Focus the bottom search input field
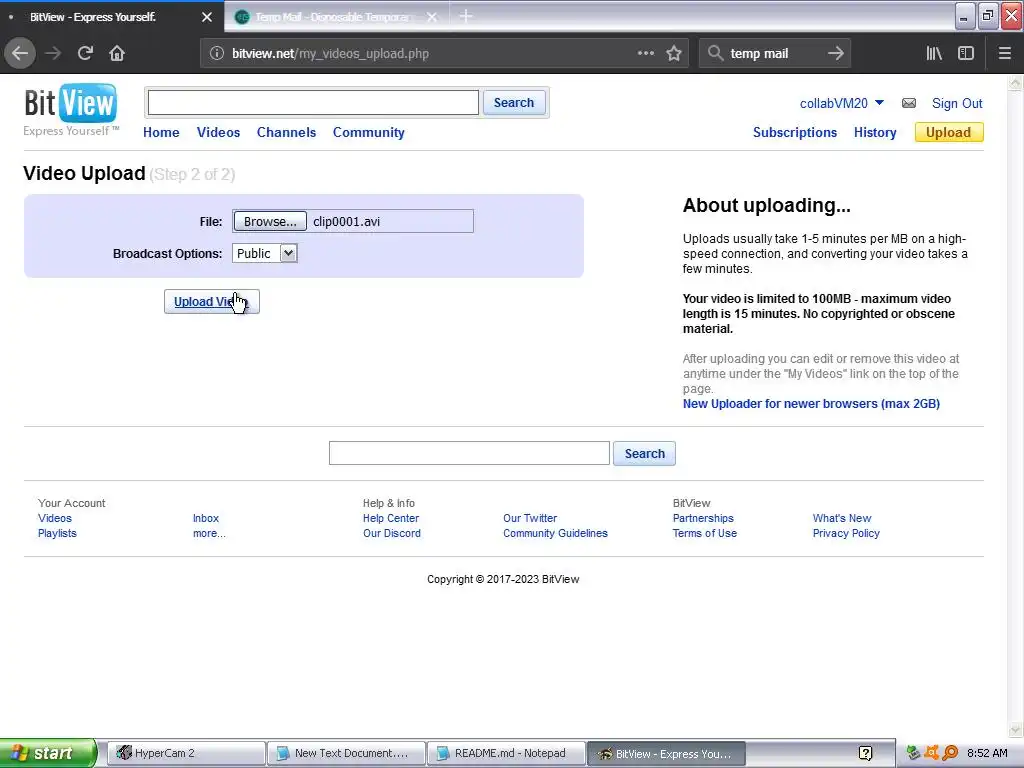Image resolution: width=1024 pixels, height=768 pixels. click(x=469, y=453)
